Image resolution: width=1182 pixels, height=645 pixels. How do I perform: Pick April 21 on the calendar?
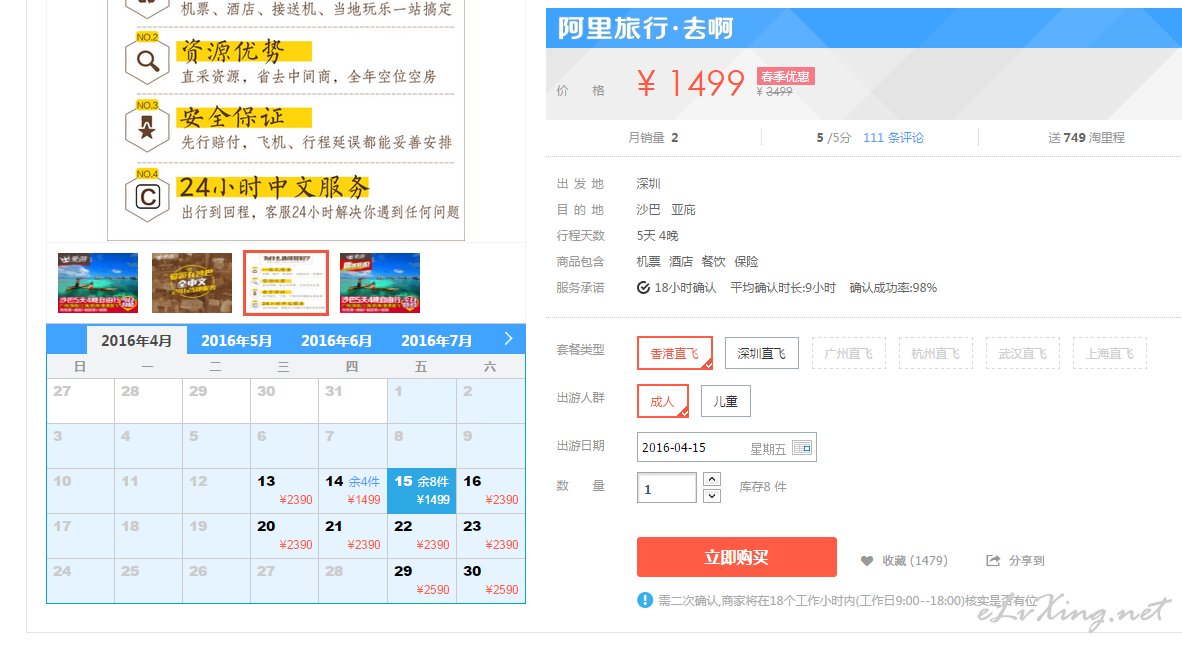tap(353, 536)
